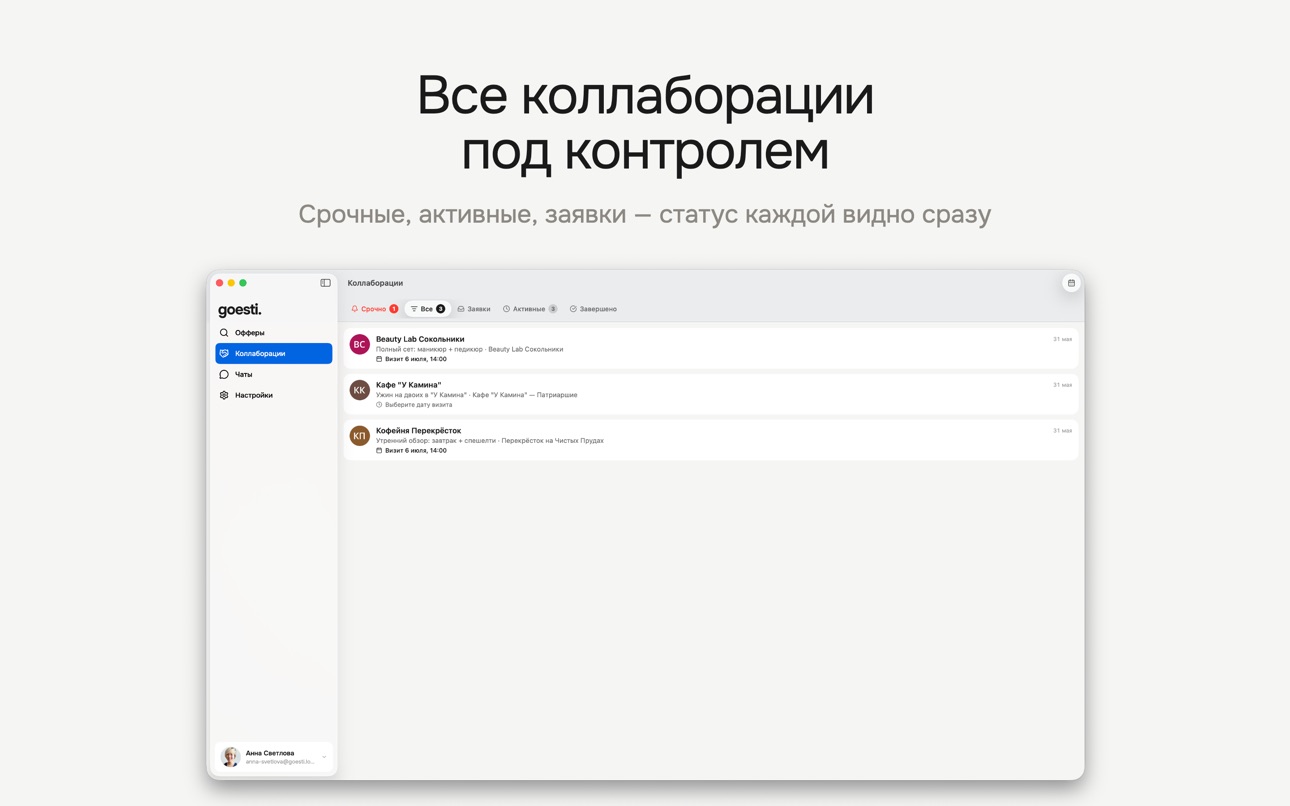1290x806 pixels.
Task: Click the bell icon on Срочно tab
Action: (x=355, y=309)
